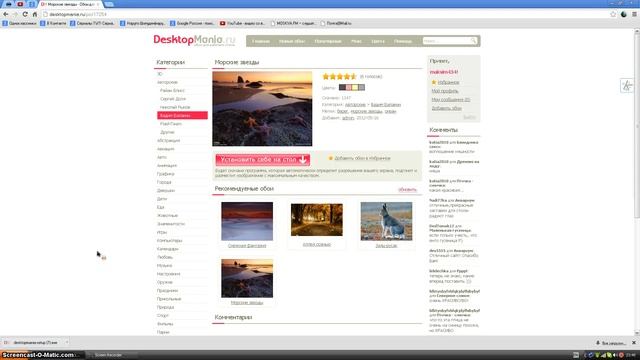Open the Спорт category
The image size is (640, 360).
point(163,316)
